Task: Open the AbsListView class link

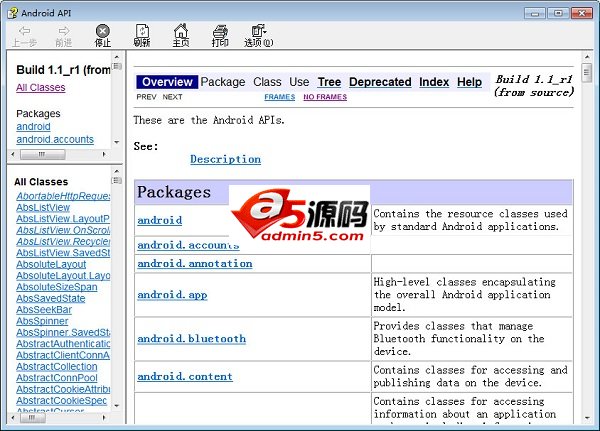Action: [43, 207]
